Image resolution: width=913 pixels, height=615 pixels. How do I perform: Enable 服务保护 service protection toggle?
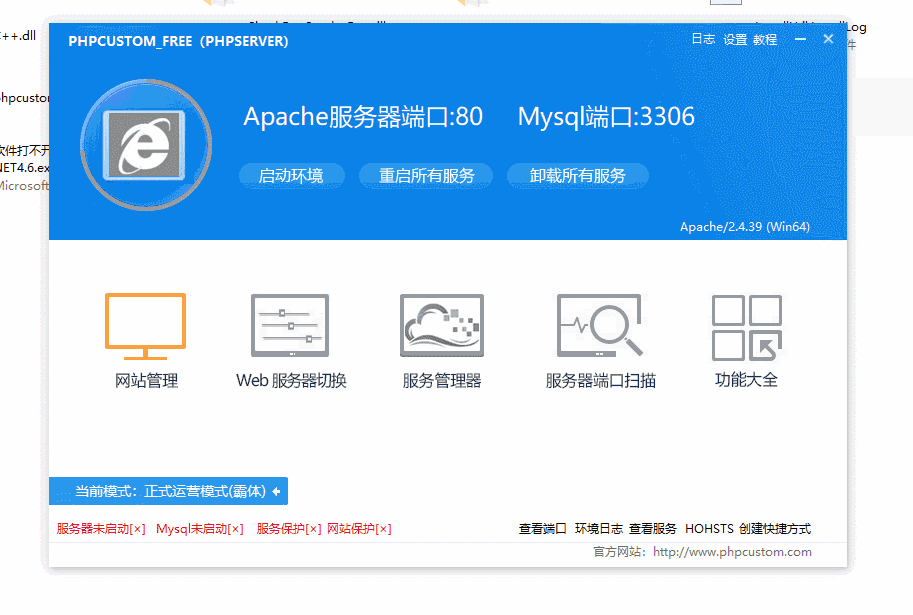coord(290,528)
